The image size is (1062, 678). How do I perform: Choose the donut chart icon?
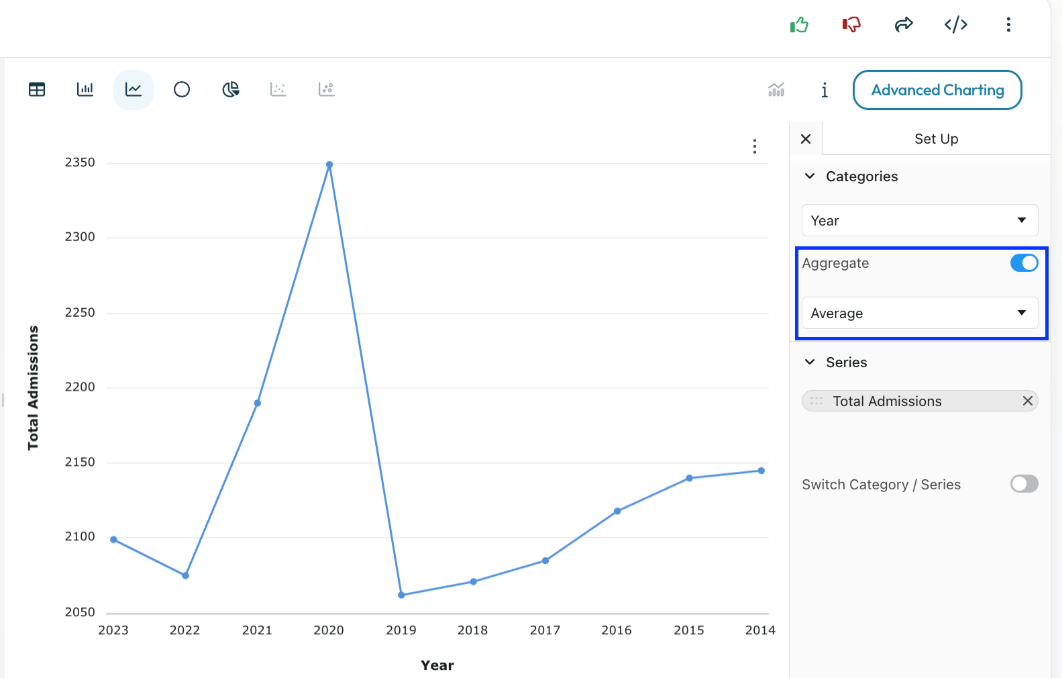pos(182,90)
